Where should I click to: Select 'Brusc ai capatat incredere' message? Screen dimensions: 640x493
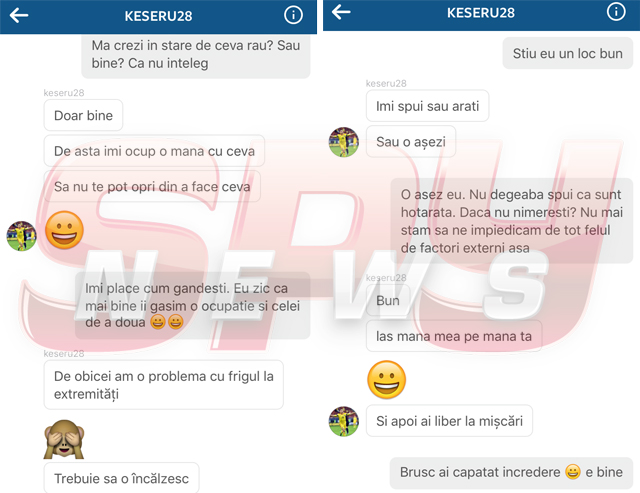tap(511, 473)
